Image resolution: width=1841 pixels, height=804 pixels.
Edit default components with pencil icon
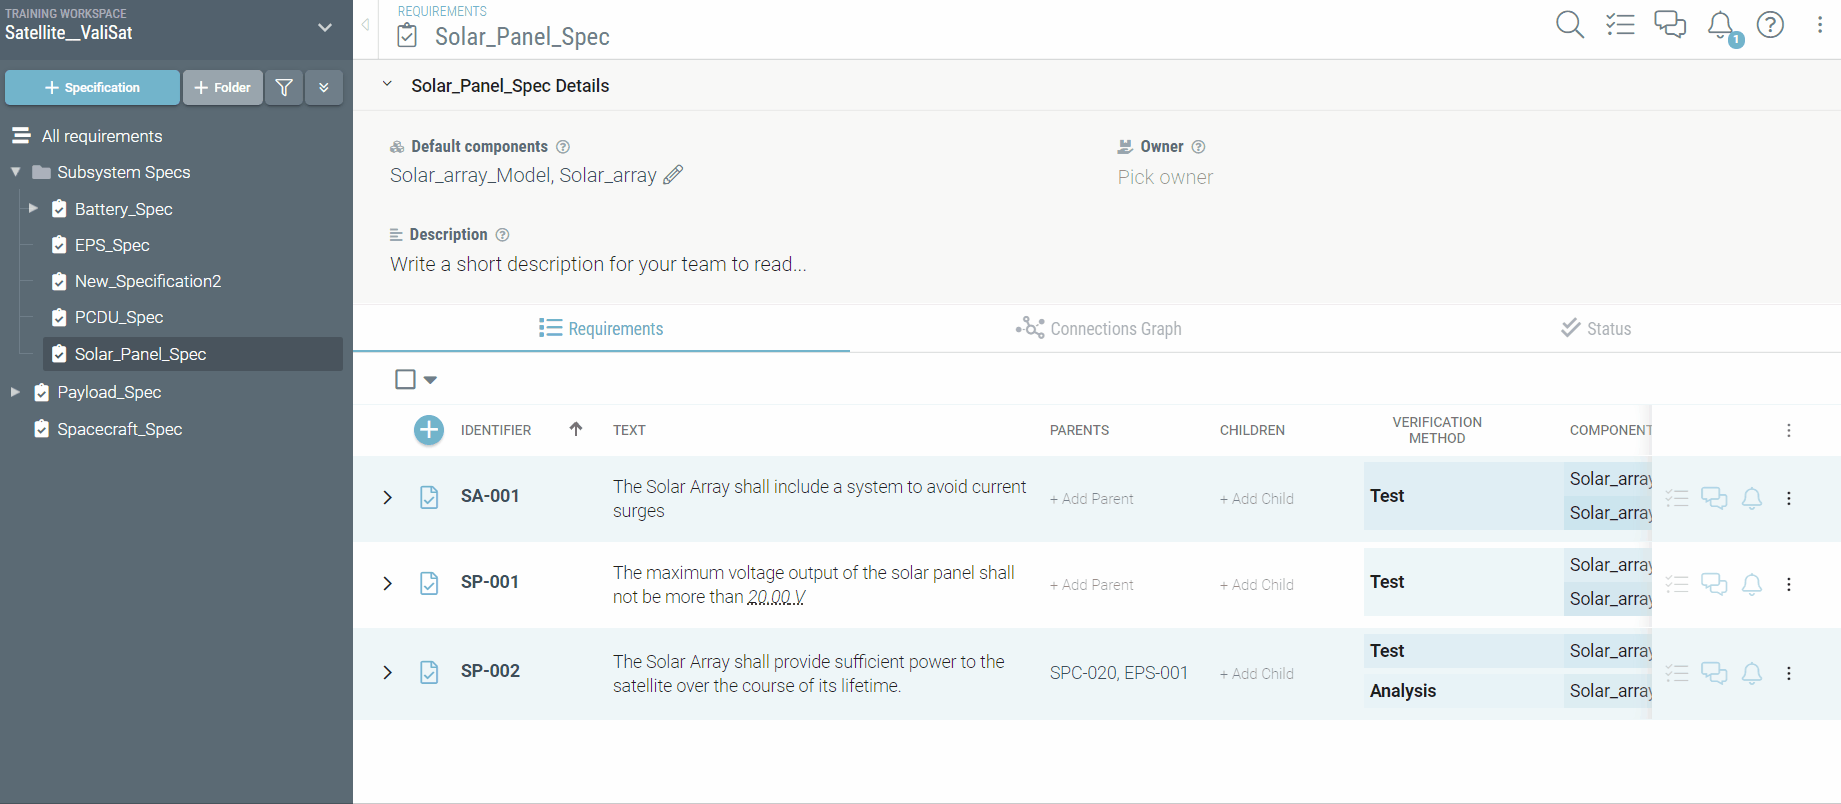[x=674, y=175]
